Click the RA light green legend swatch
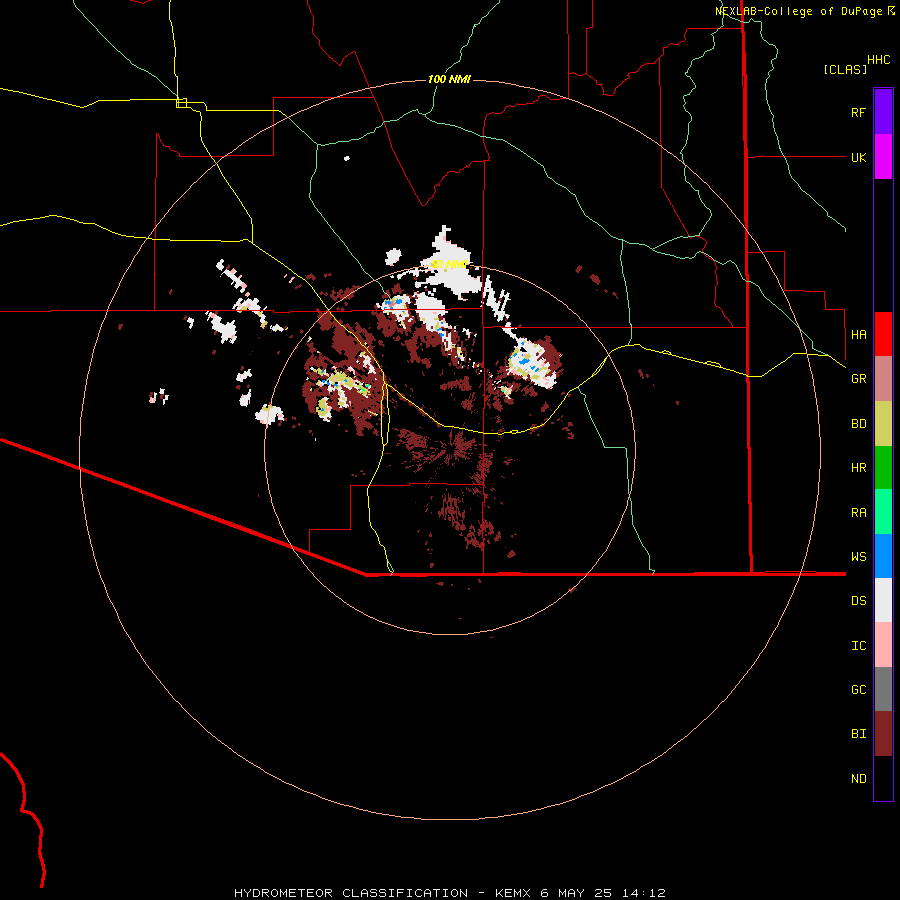The width and height of the screenshot is (900, 900). pyautogui.click(x=883, y=512)
